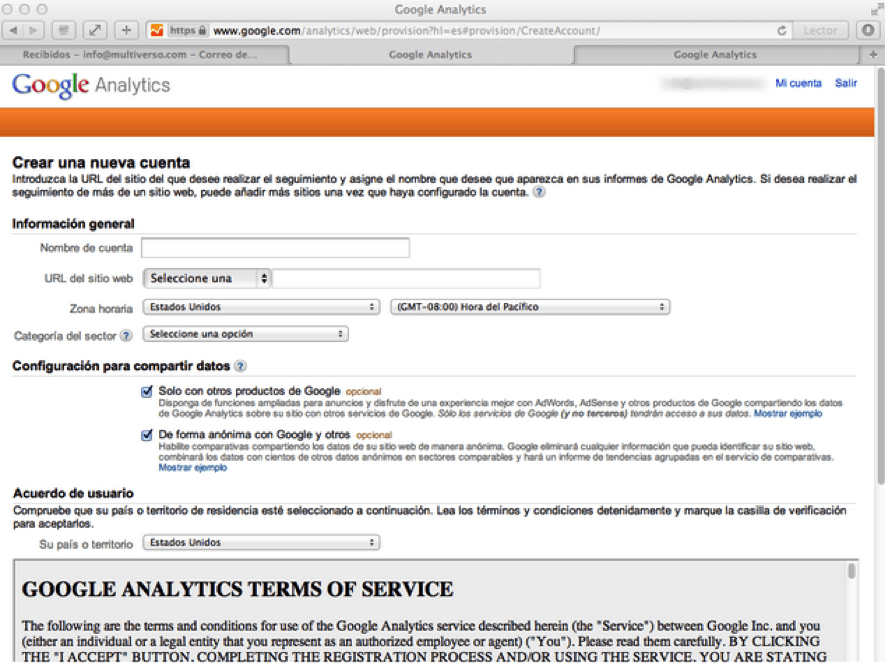886x666 pixels.
Task: Open the Zona horaria 'Estados Unidos' country dropdown
Action: tap(261, 307)
